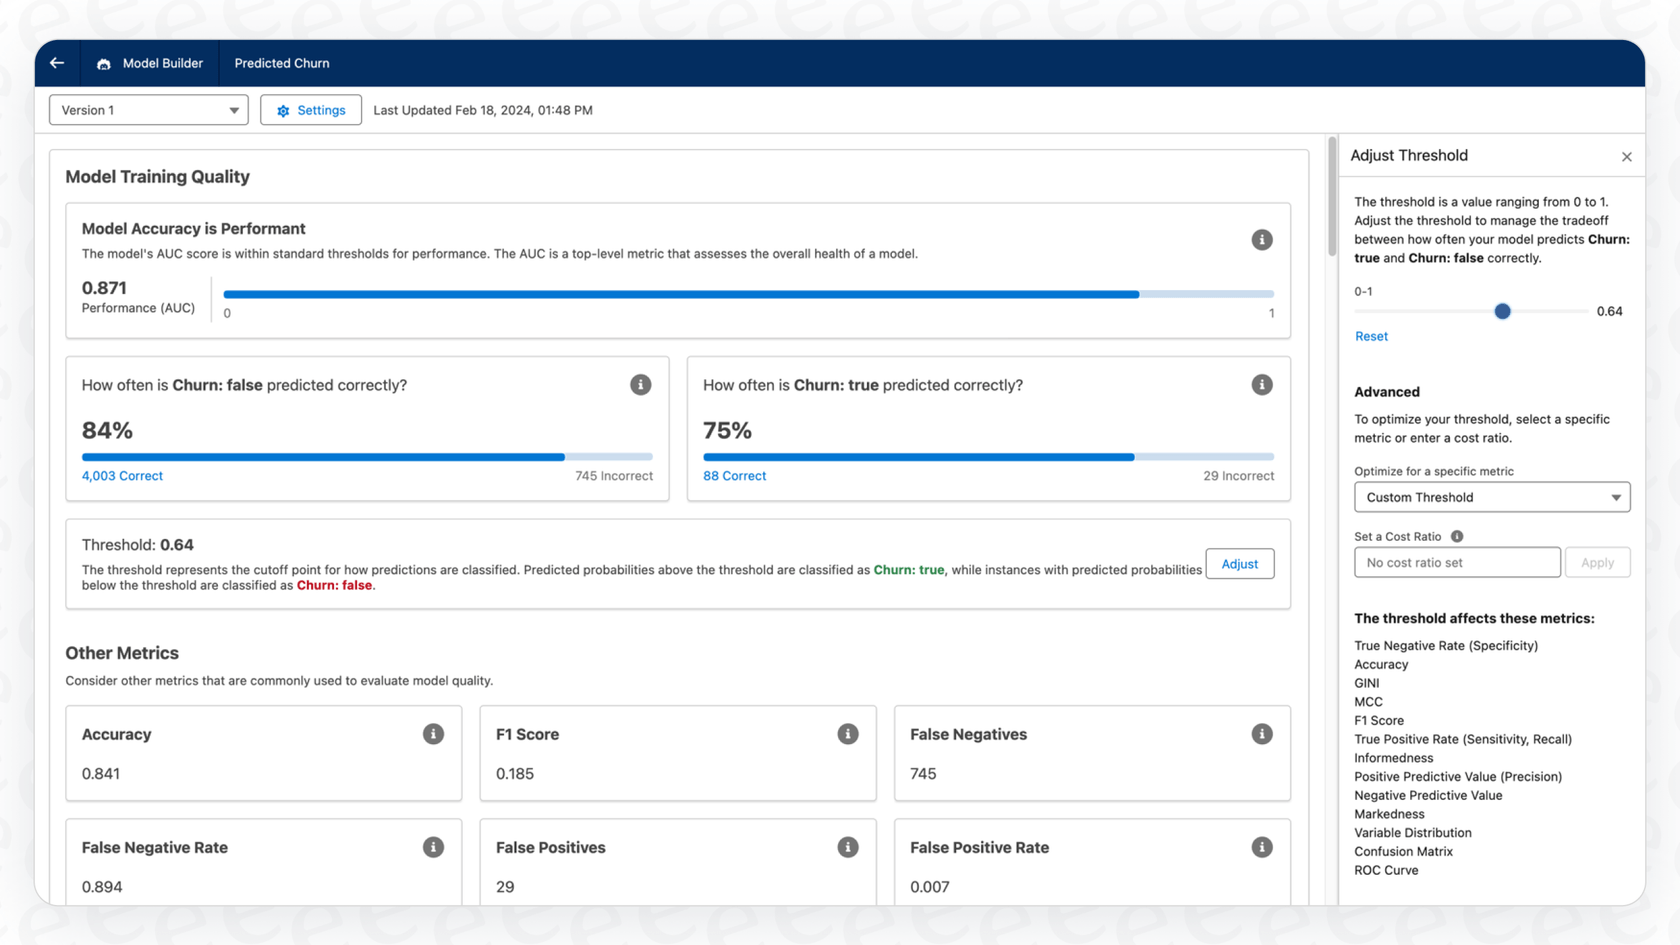Screen dimensions: 1680x945
Task: Click the cost ratio input field
Action: pos(1456,562)
